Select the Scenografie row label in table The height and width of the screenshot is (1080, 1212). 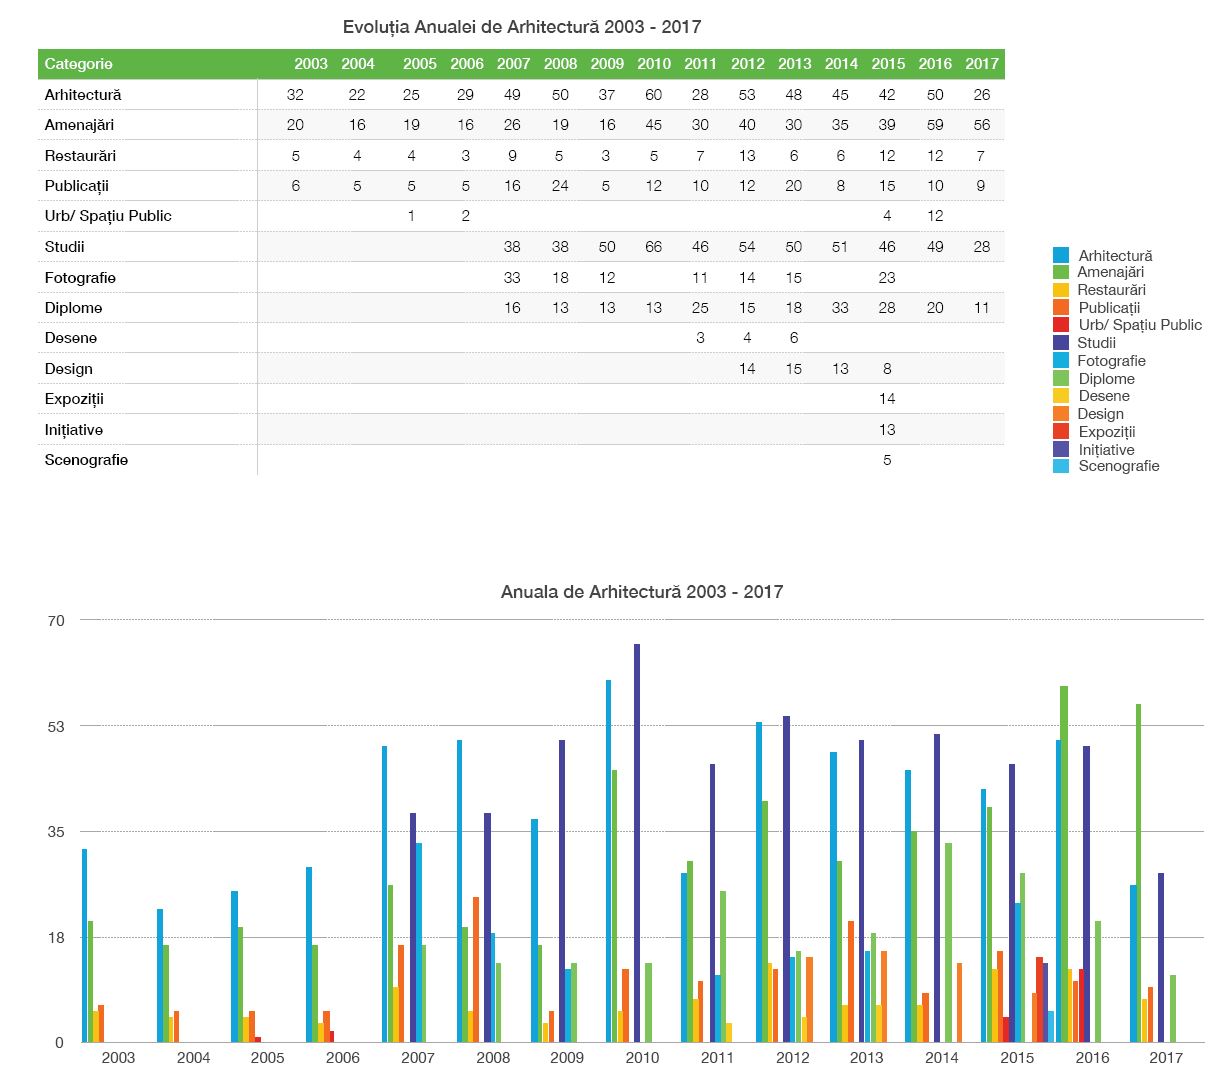[x=86, y=460]
